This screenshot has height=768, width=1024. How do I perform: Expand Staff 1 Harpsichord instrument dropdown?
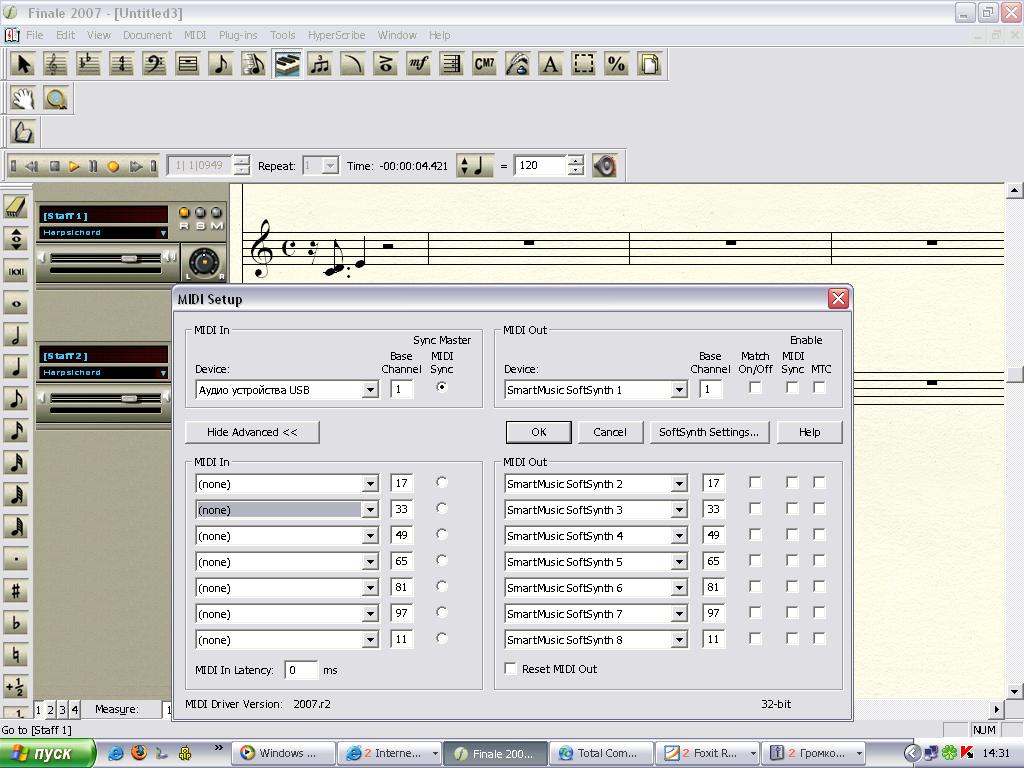pos(163,233)
